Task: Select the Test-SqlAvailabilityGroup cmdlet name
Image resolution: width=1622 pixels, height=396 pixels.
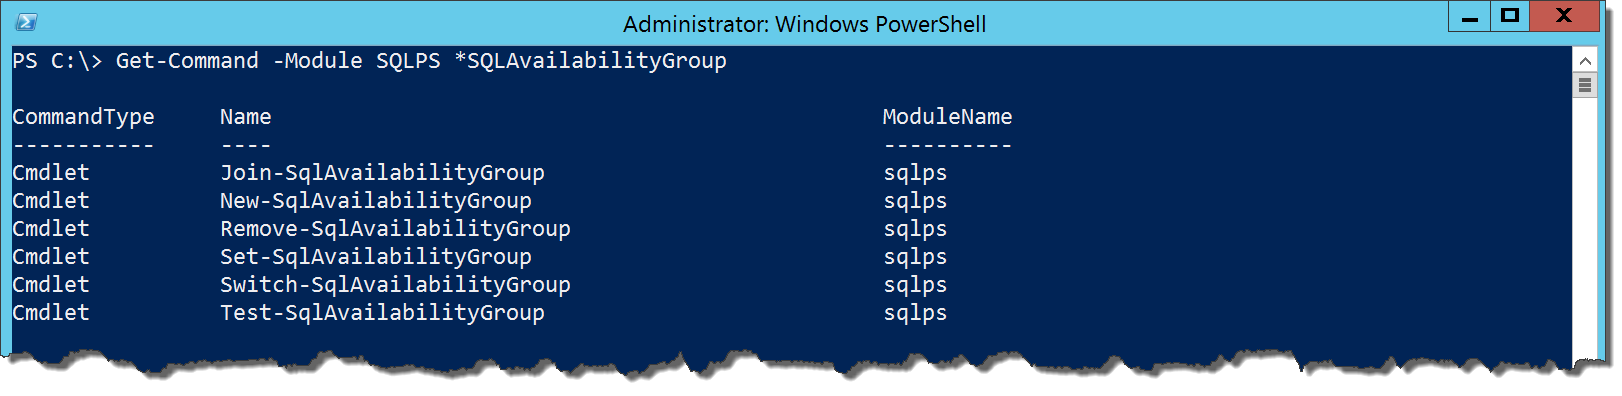Action: (x=382, y=313)
